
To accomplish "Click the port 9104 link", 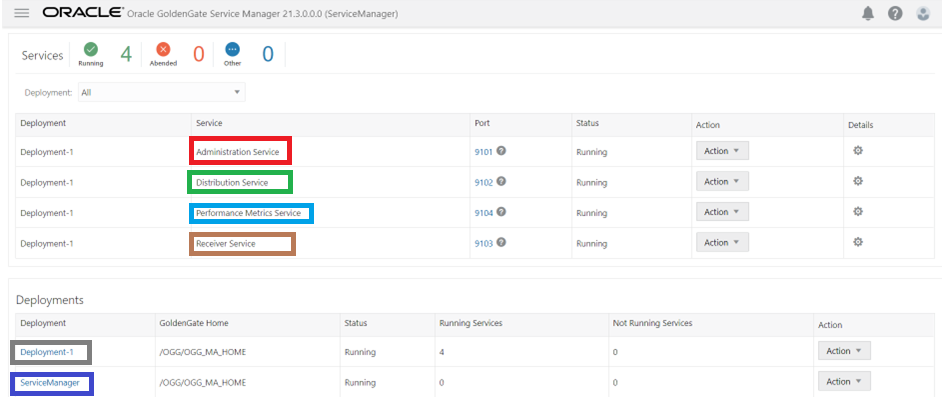I will click(x=484, y=213).
